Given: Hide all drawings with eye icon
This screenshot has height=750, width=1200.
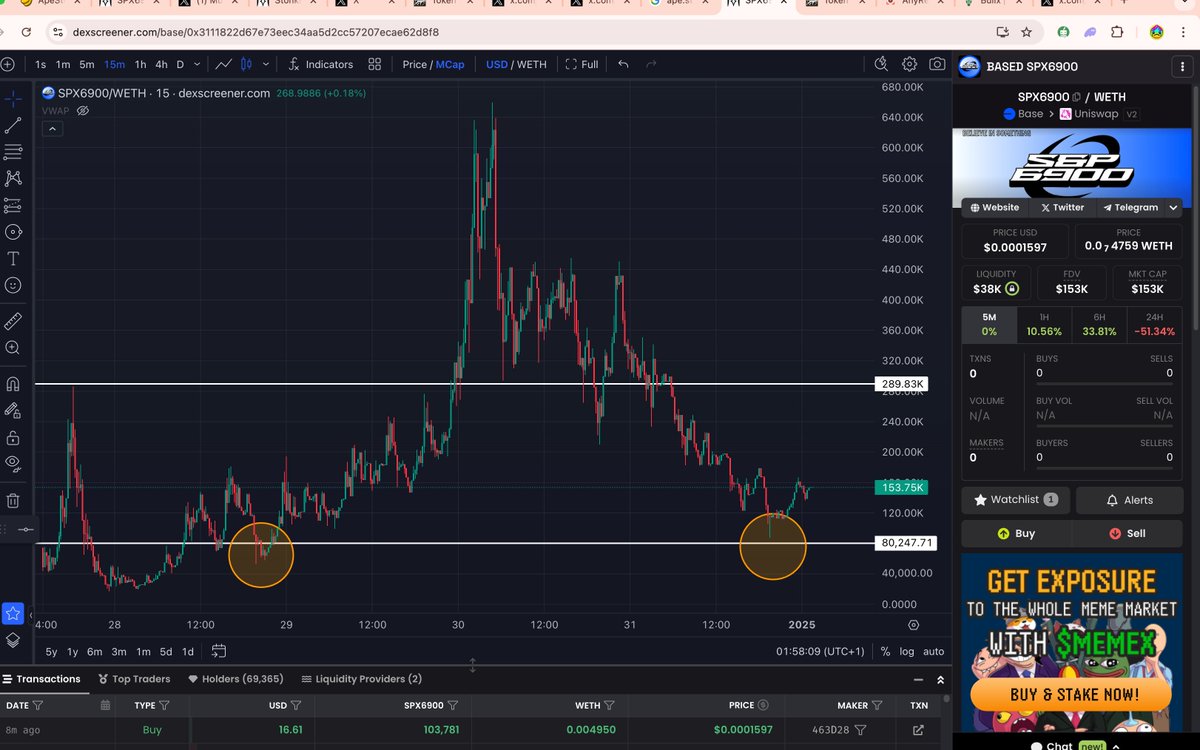Looking at the screenshot, I should tap(13, 463).
